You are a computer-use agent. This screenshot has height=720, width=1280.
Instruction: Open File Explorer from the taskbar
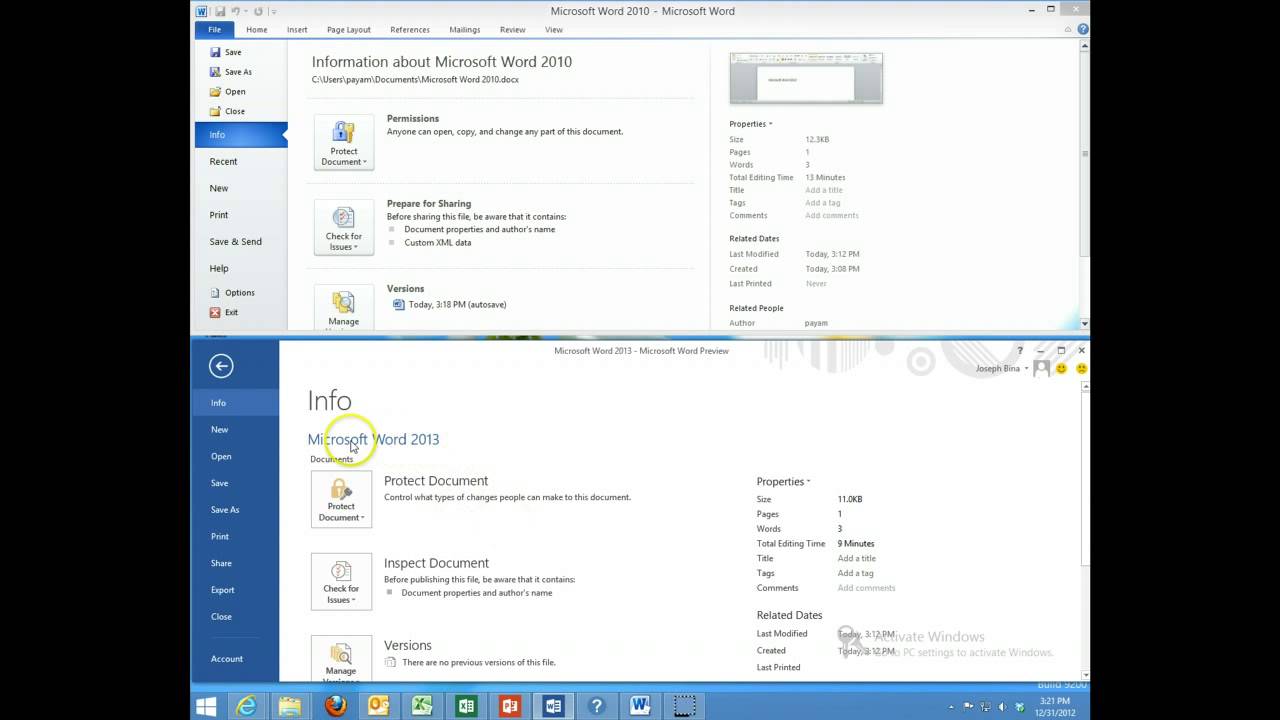tap(290, 707)
